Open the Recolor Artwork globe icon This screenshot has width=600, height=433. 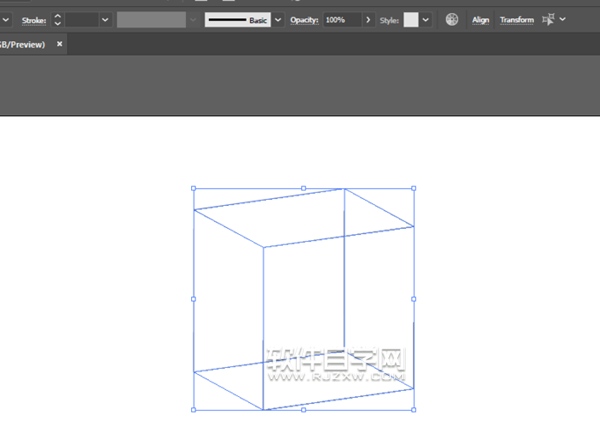[x=452, y=19]
